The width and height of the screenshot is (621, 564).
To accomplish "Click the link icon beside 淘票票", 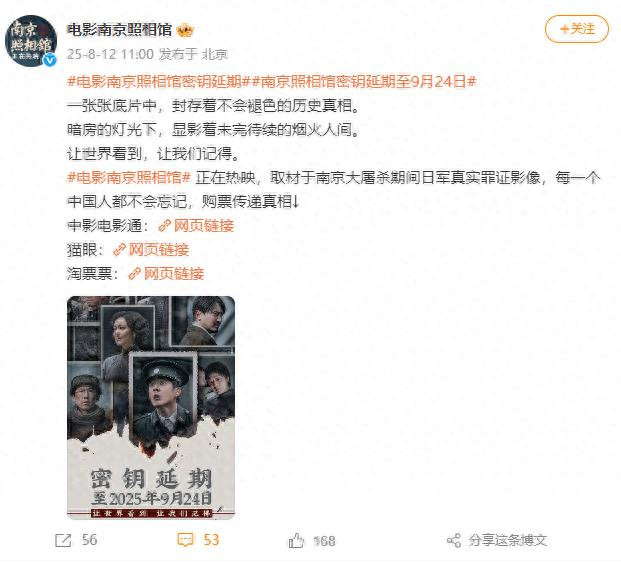I will point(134,274).
